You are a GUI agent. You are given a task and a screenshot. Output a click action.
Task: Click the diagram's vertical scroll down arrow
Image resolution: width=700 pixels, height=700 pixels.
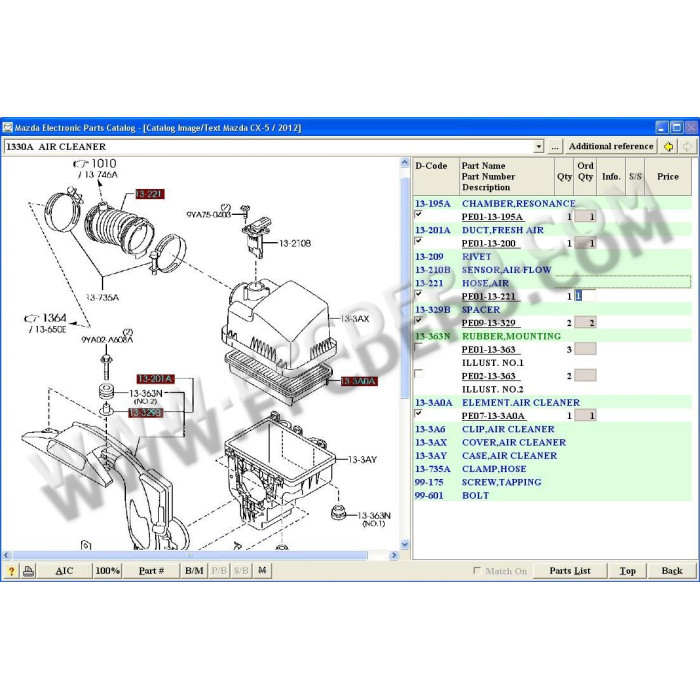point(405,544)
